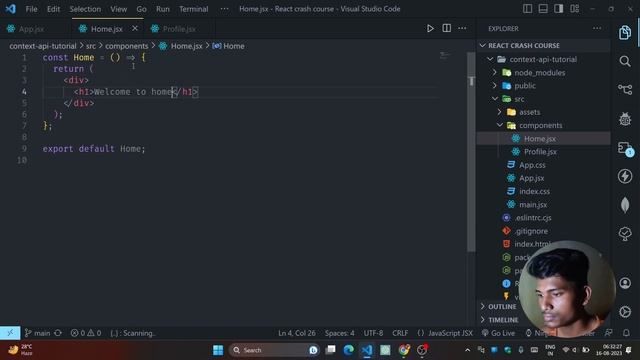The image size is (640, 360).
Task: Show hidden menu items ellipsis
Action: [x=224, y=9]
